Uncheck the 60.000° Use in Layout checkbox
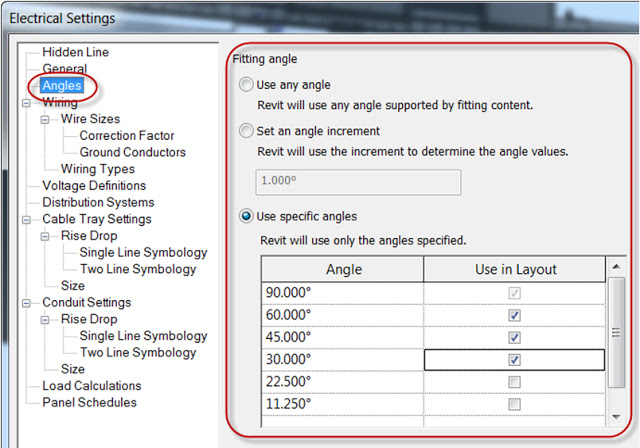Image resolution: width=640 pixels, height=448 pixels. tap(514, 315)
